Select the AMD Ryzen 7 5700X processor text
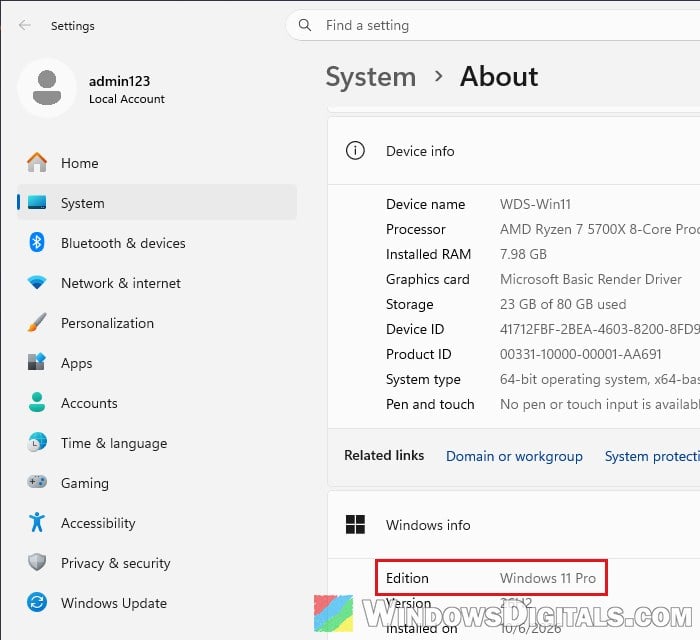Image resolution: width=700 pixels, height=640 pixels. click(x=600, y=229)
